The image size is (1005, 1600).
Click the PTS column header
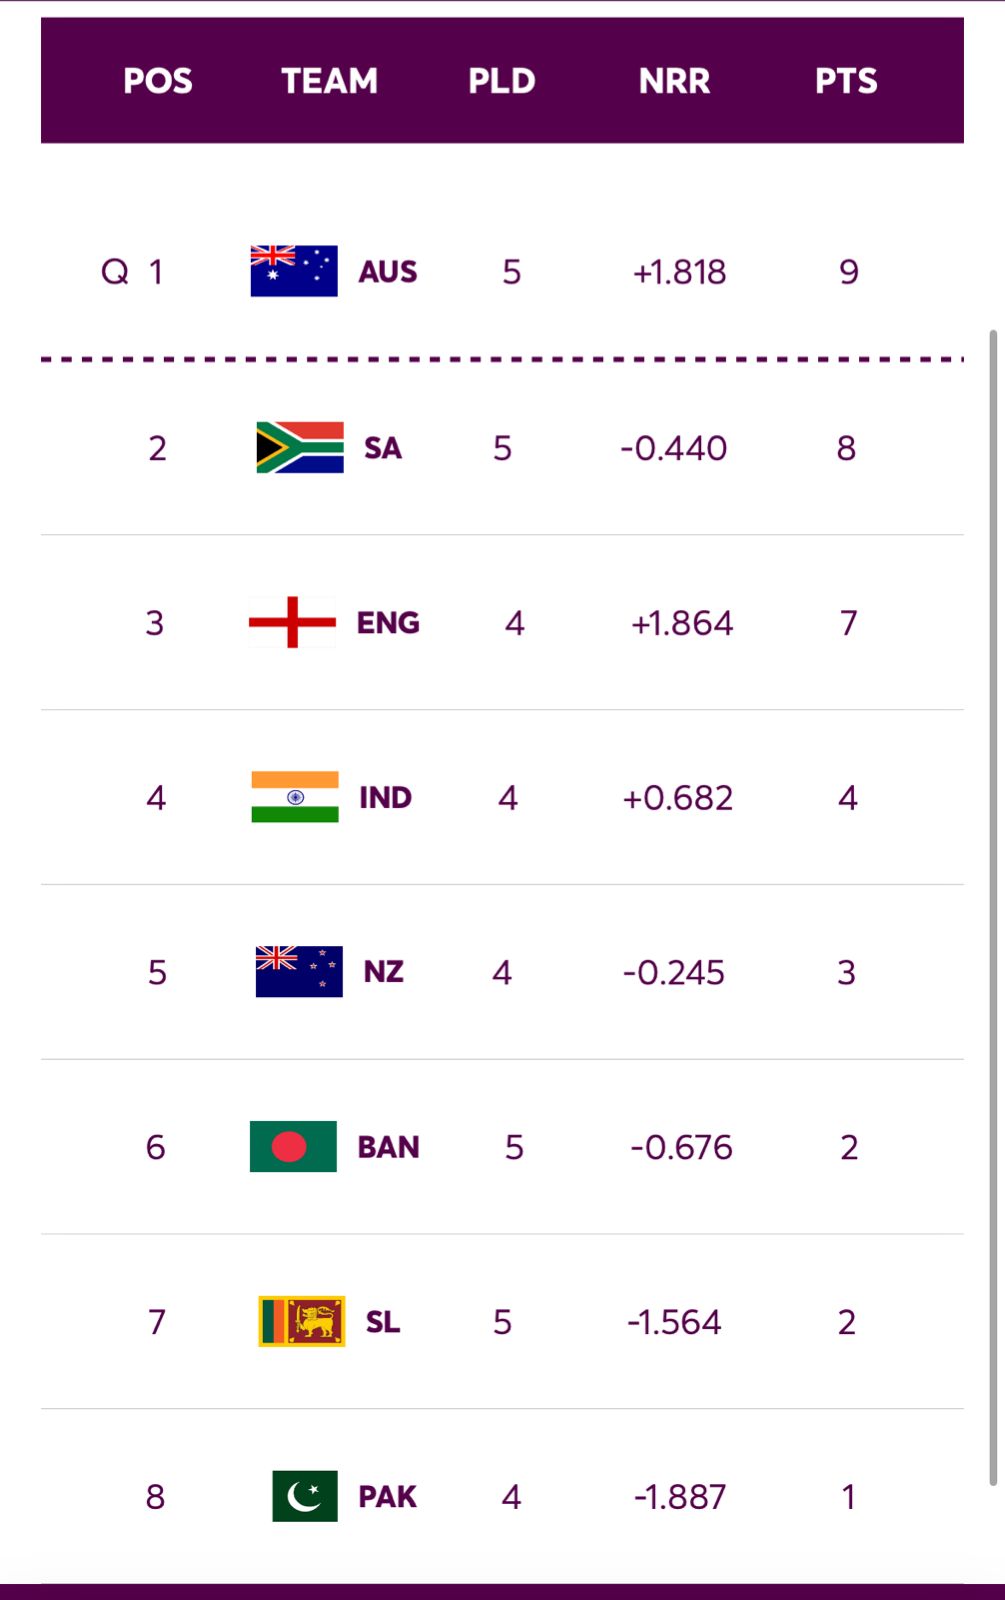pos(846,81)
